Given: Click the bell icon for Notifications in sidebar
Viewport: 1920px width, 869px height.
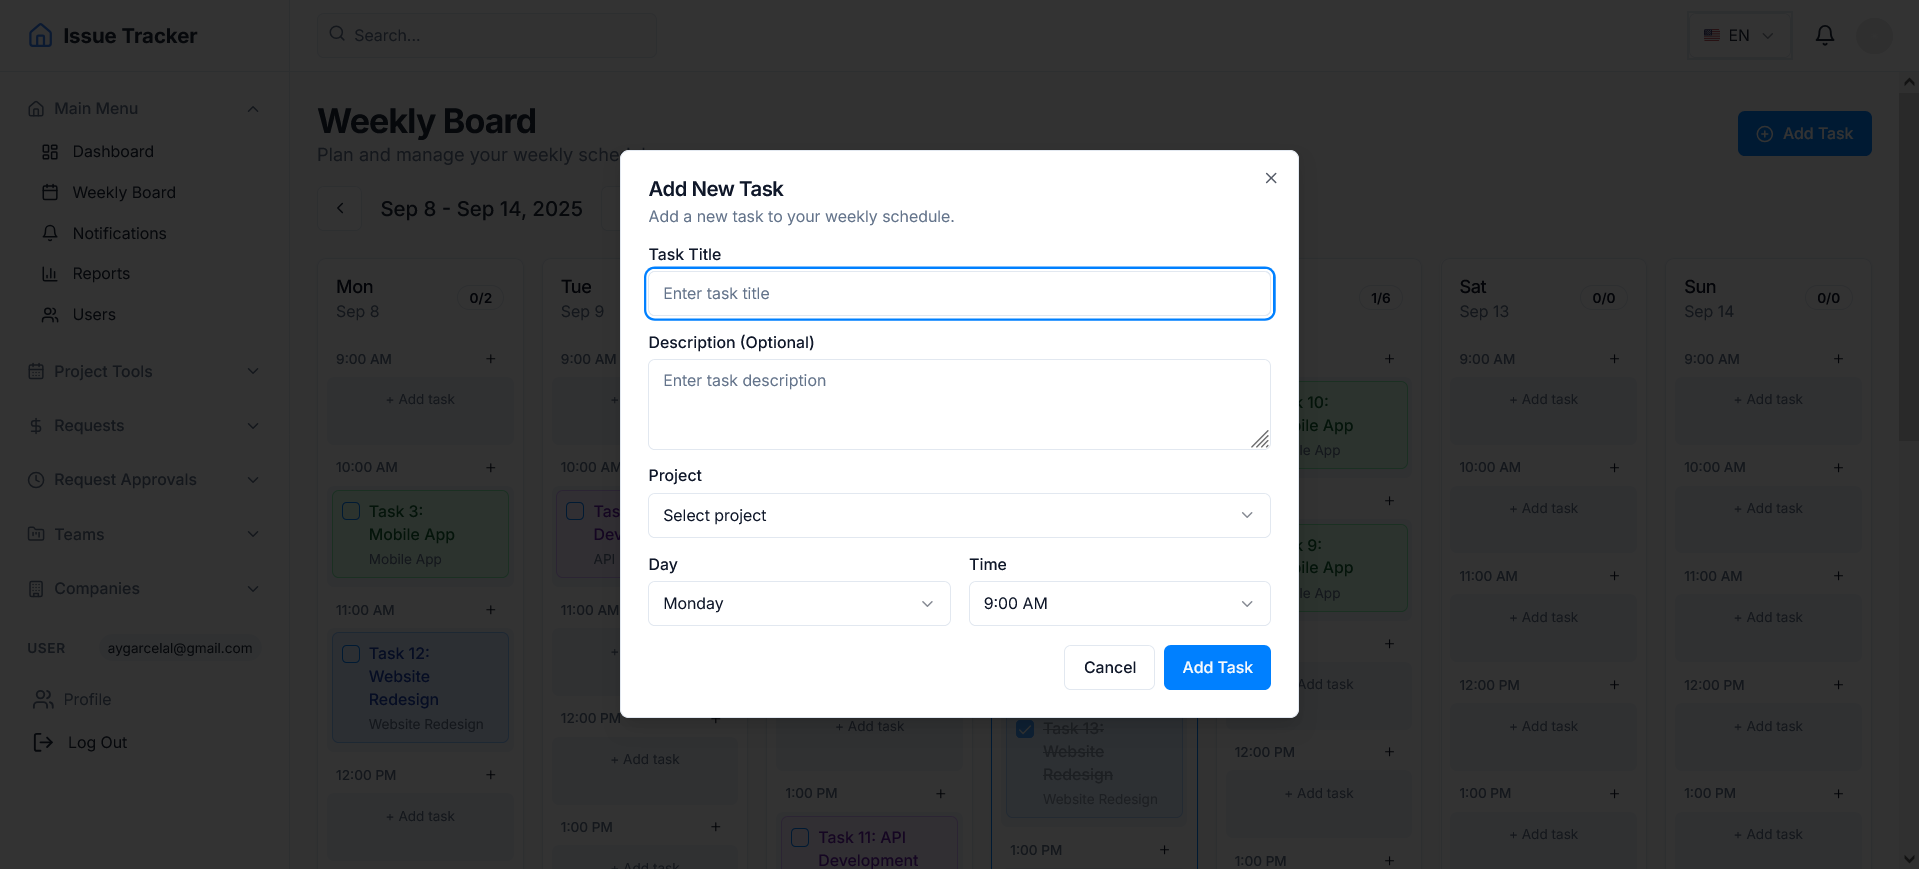Looking at the screenshot, I should coord(49,233).
